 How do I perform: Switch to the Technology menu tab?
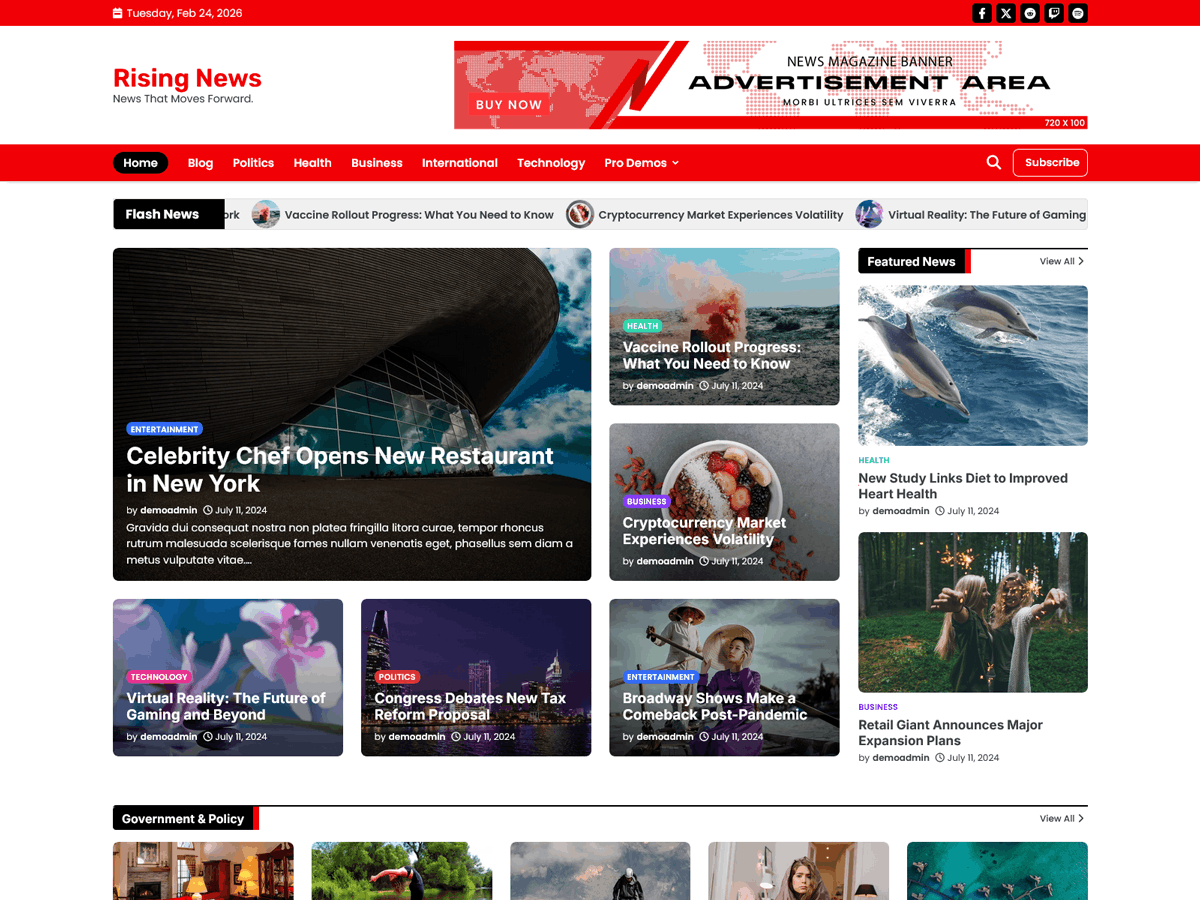pyautogui.click(x=551, y=162)
